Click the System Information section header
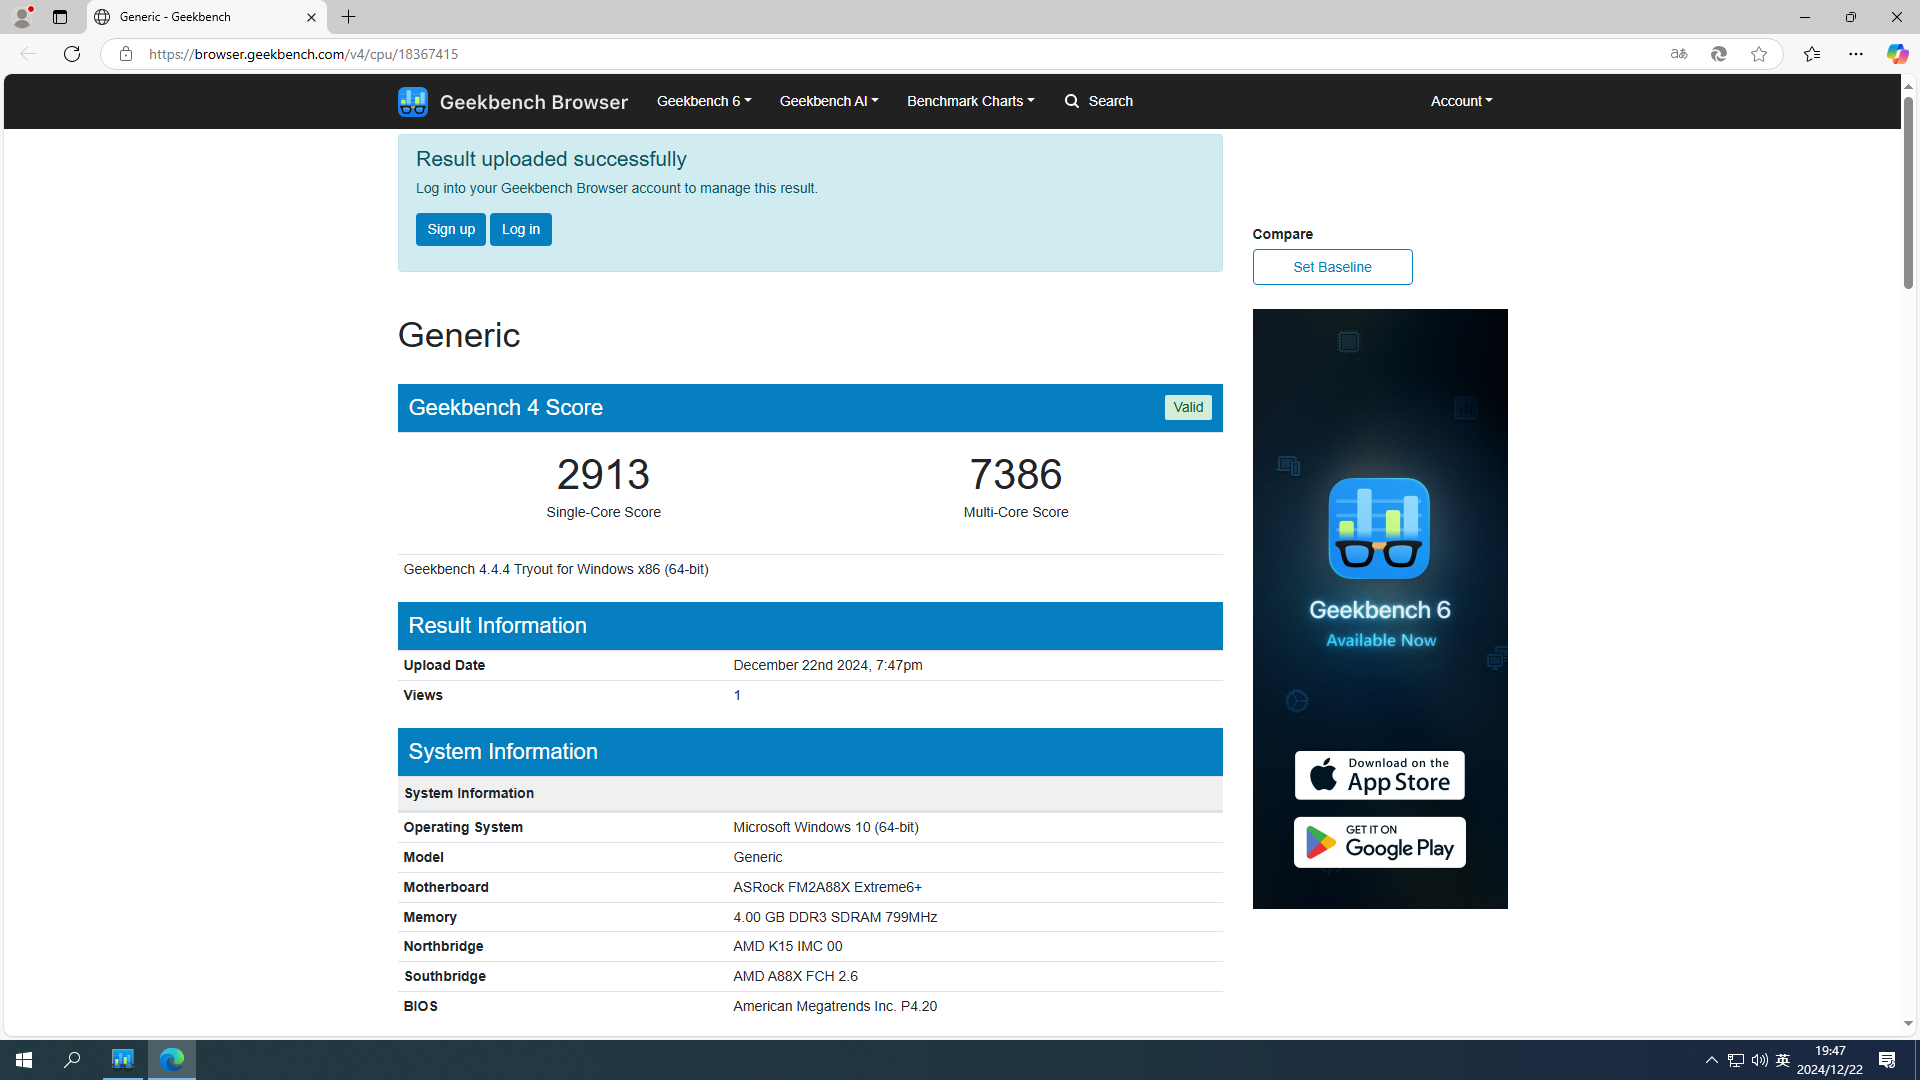The height and width of the screenshot is (1080, 1920). click(x=810, y=752)
